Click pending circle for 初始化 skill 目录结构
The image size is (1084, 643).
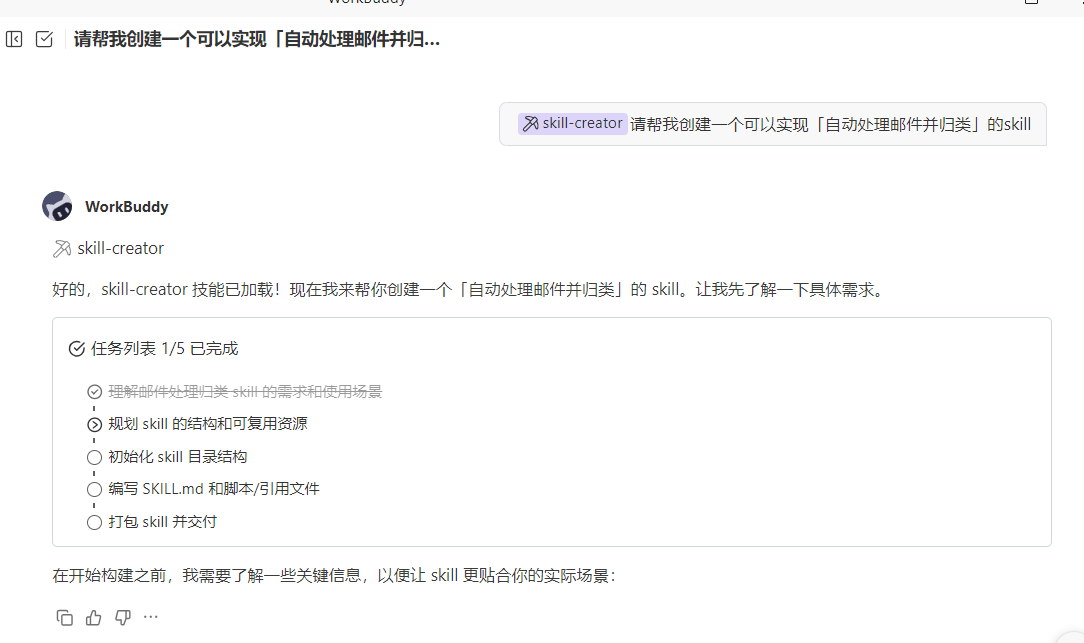pos(95,457)
